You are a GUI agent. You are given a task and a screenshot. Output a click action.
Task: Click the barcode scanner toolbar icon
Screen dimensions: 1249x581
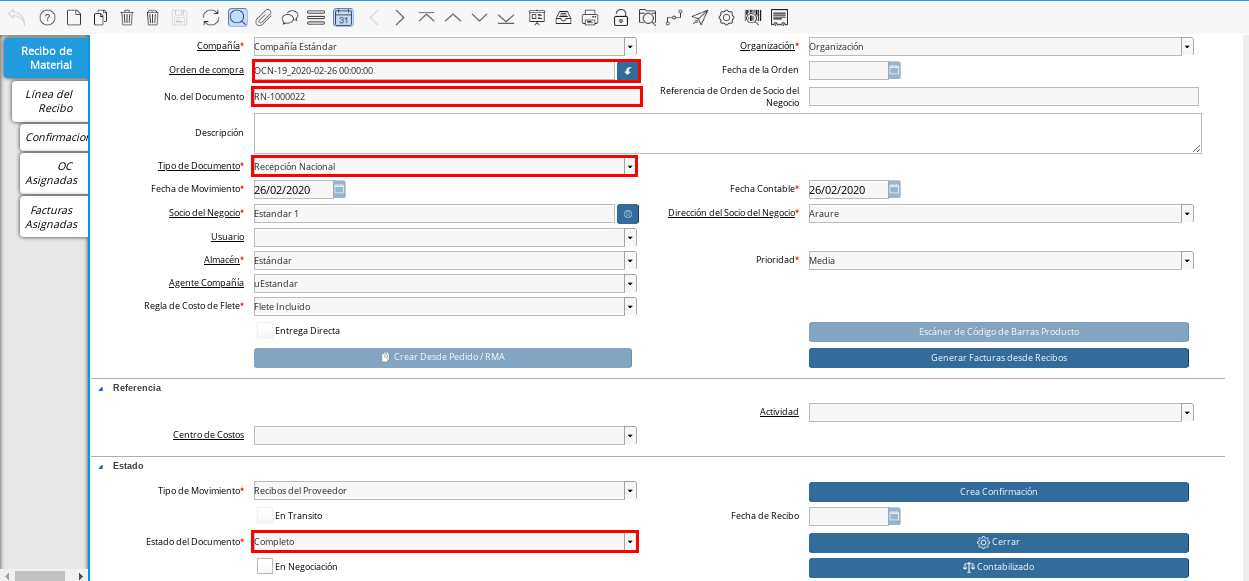point(753,17)
